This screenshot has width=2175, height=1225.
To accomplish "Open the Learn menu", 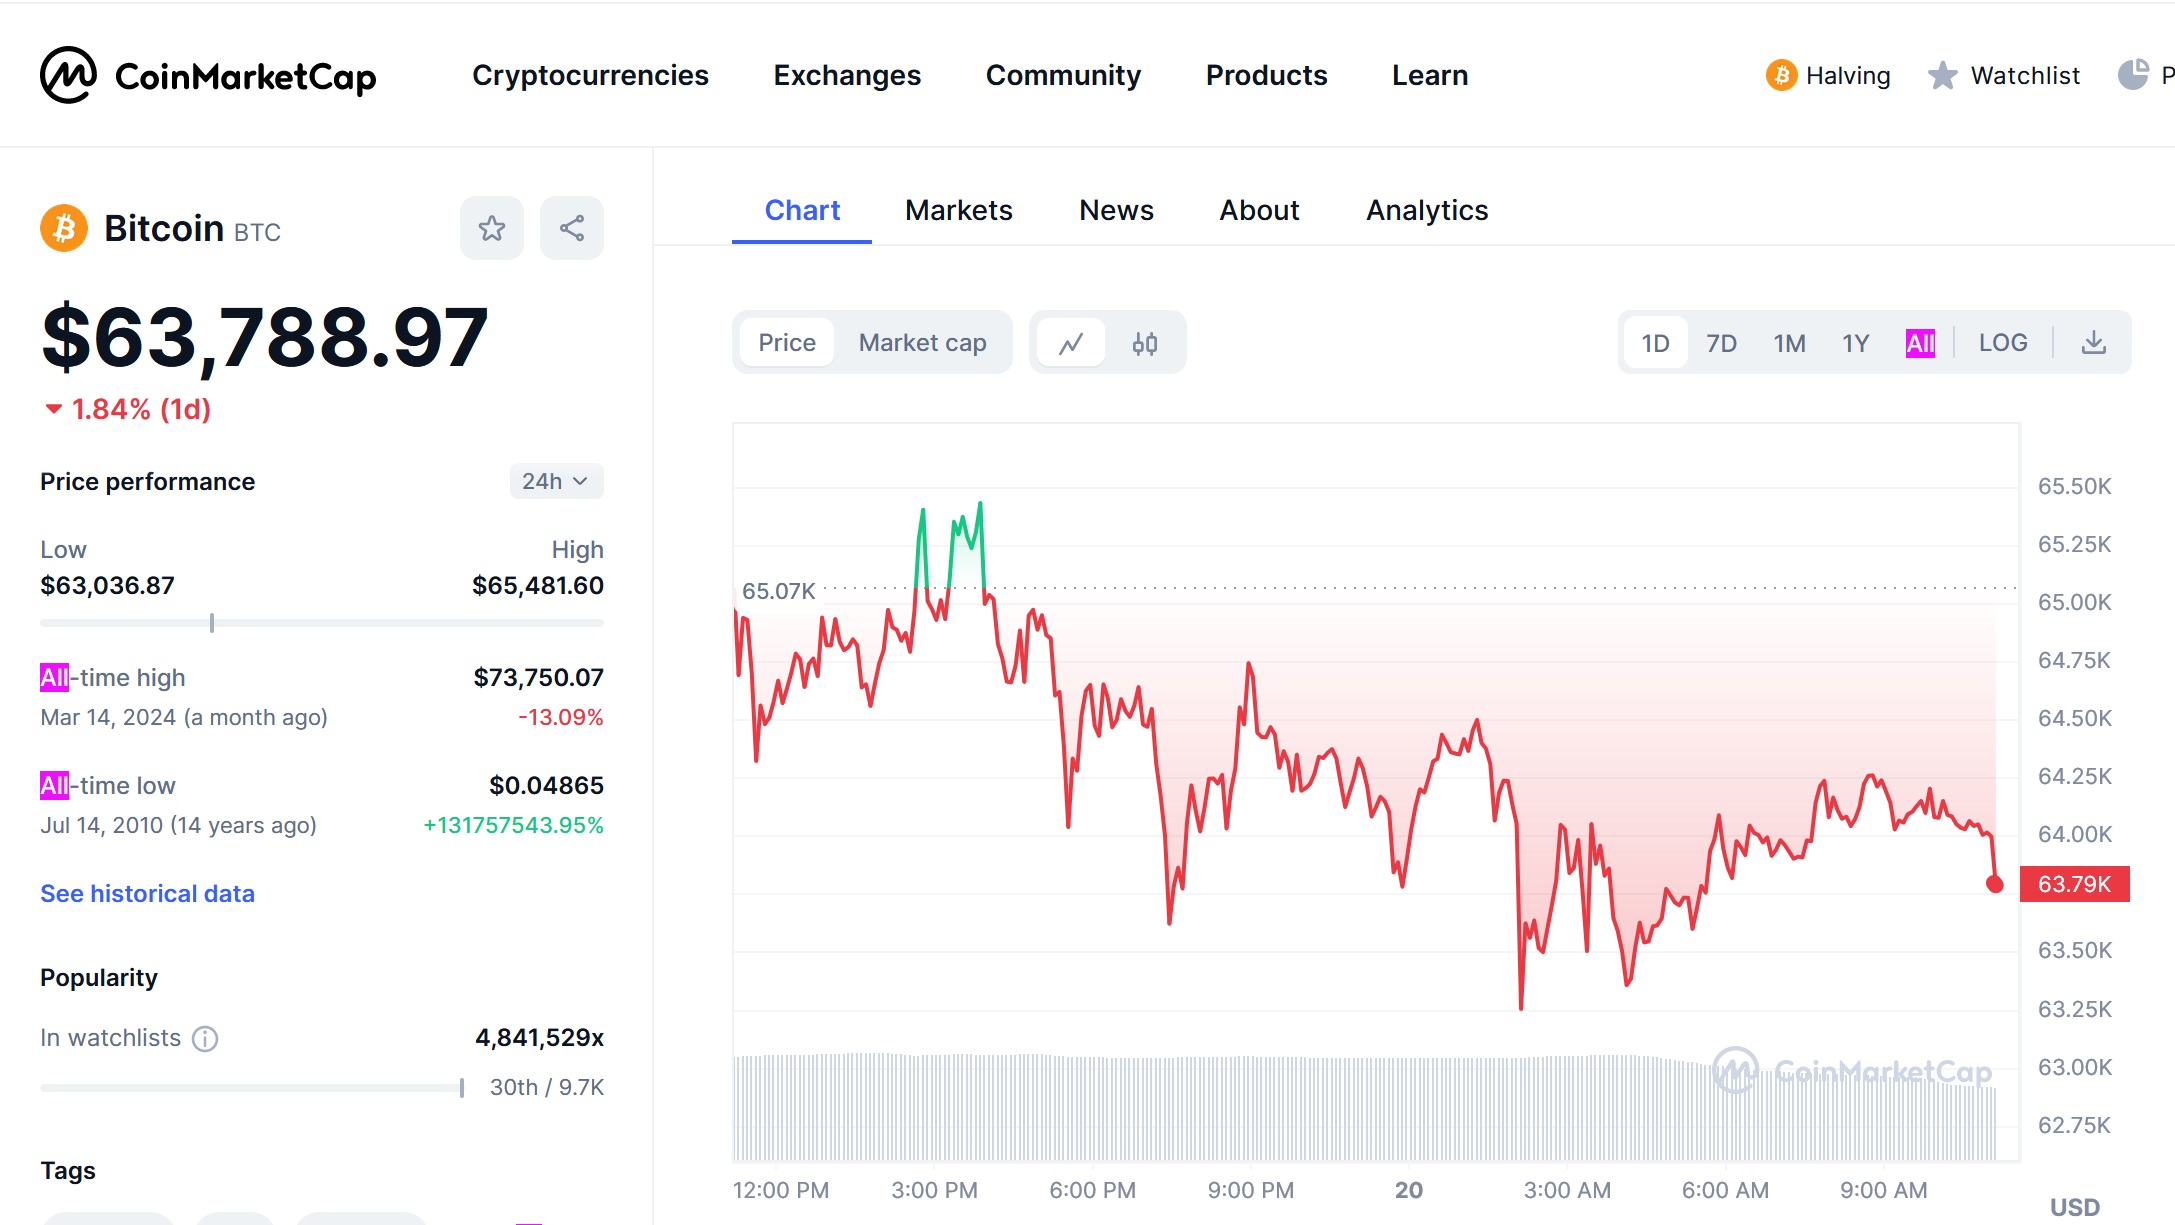I will (x=1430, y=75).
